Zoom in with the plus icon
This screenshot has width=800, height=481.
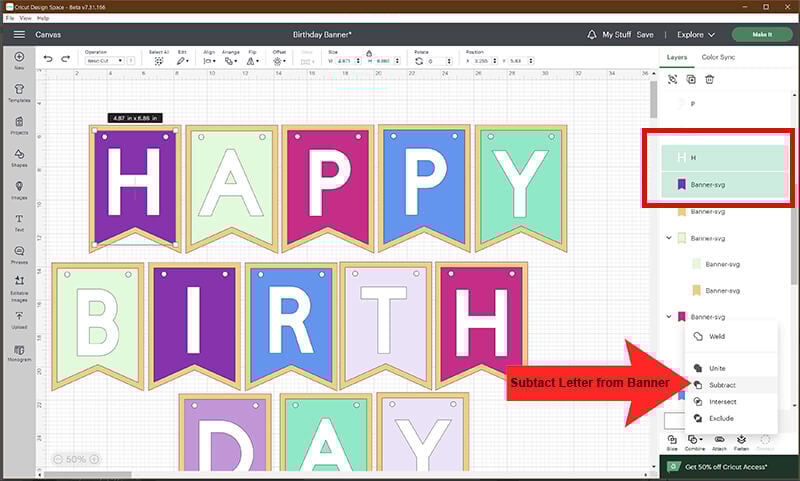pos(94,459)
